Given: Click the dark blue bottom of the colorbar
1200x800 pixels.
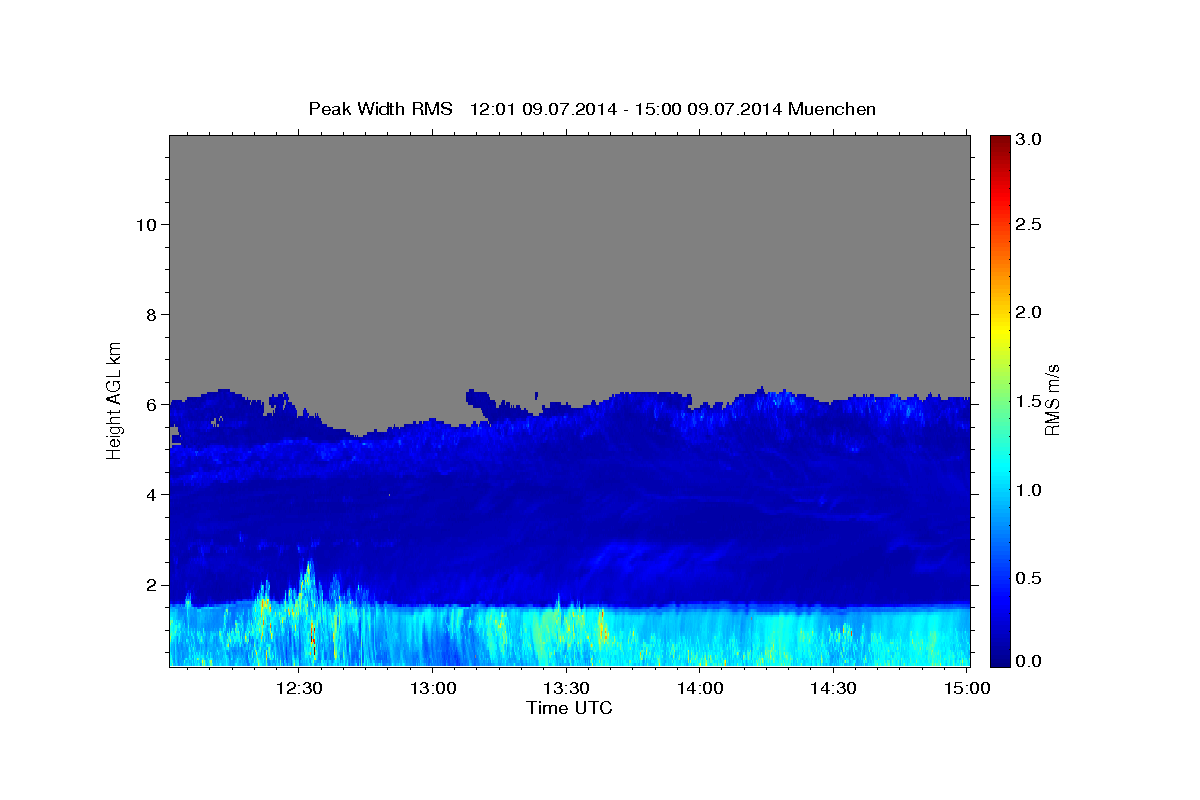Looking at the screenshot, I should tap(999, 655).
